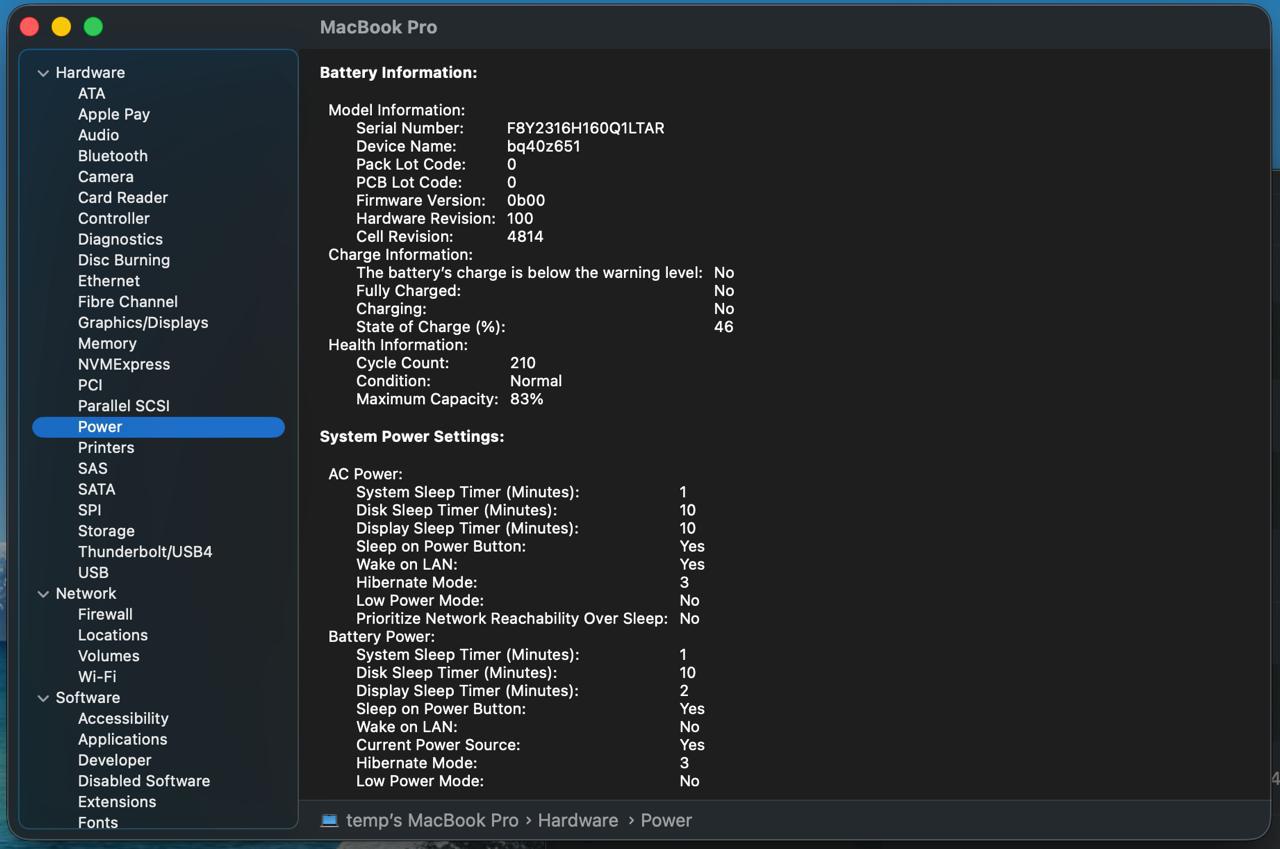The width and height of the screenshot is (1280, 849).
Task: Select USB in Hardware list
Action: 93,573
